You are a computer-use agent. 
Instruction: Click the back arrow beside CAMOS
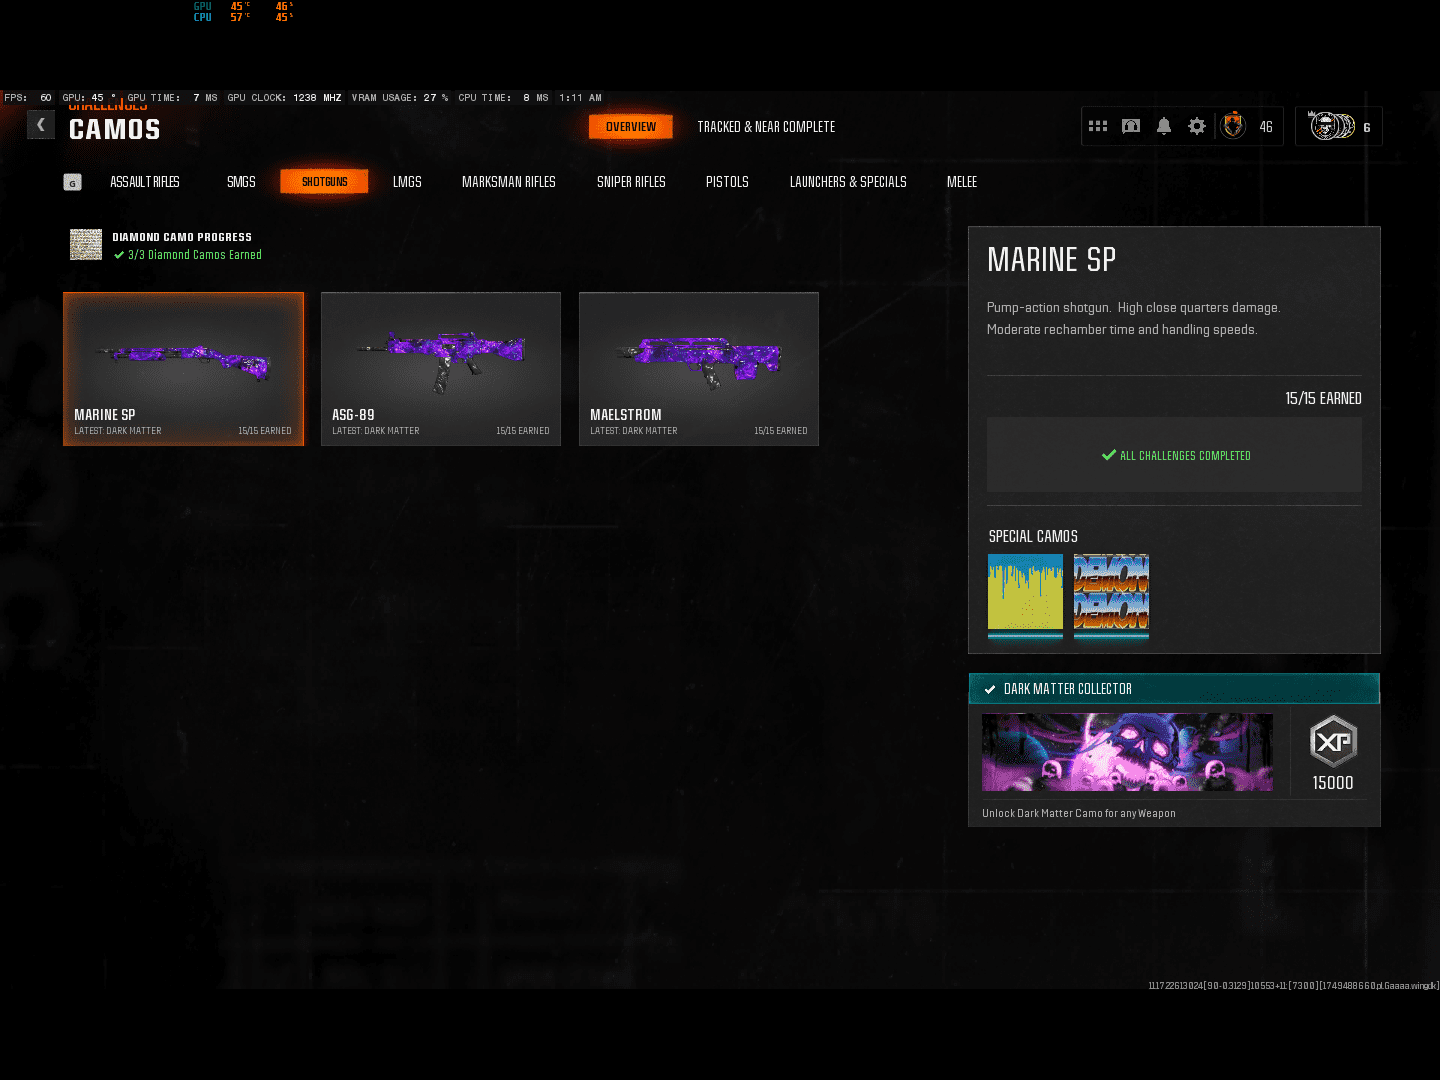pos(41,125)
